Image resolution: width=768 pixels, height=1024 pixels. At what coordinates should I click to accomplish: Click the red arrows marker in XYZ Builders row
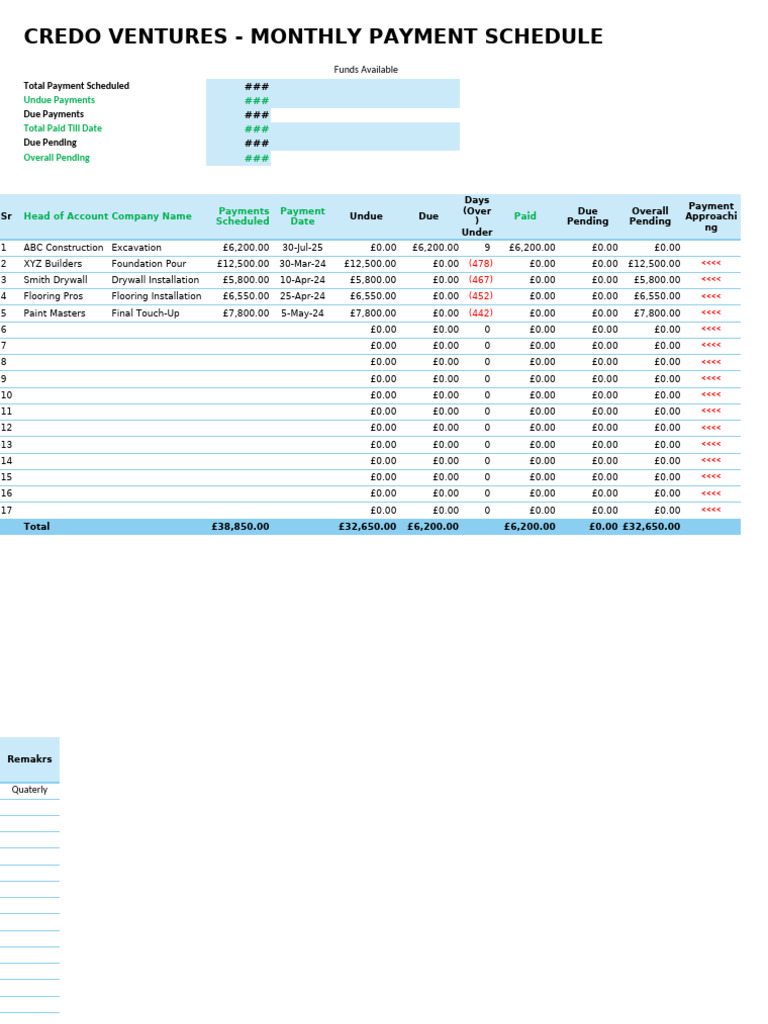click(x=711, y=263)
